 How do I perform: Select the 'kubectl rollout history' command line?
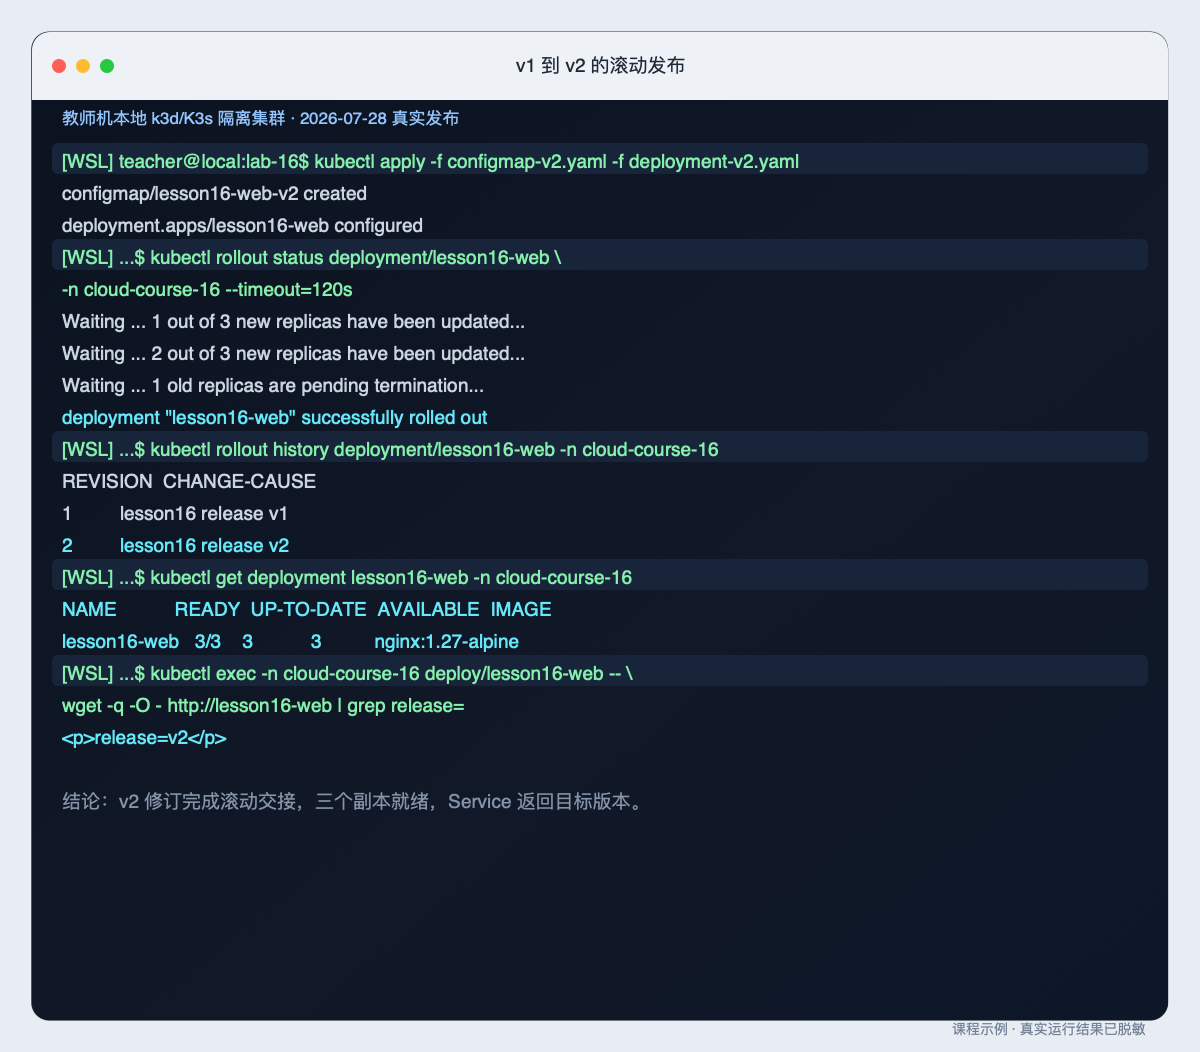[x=600, y=449]
